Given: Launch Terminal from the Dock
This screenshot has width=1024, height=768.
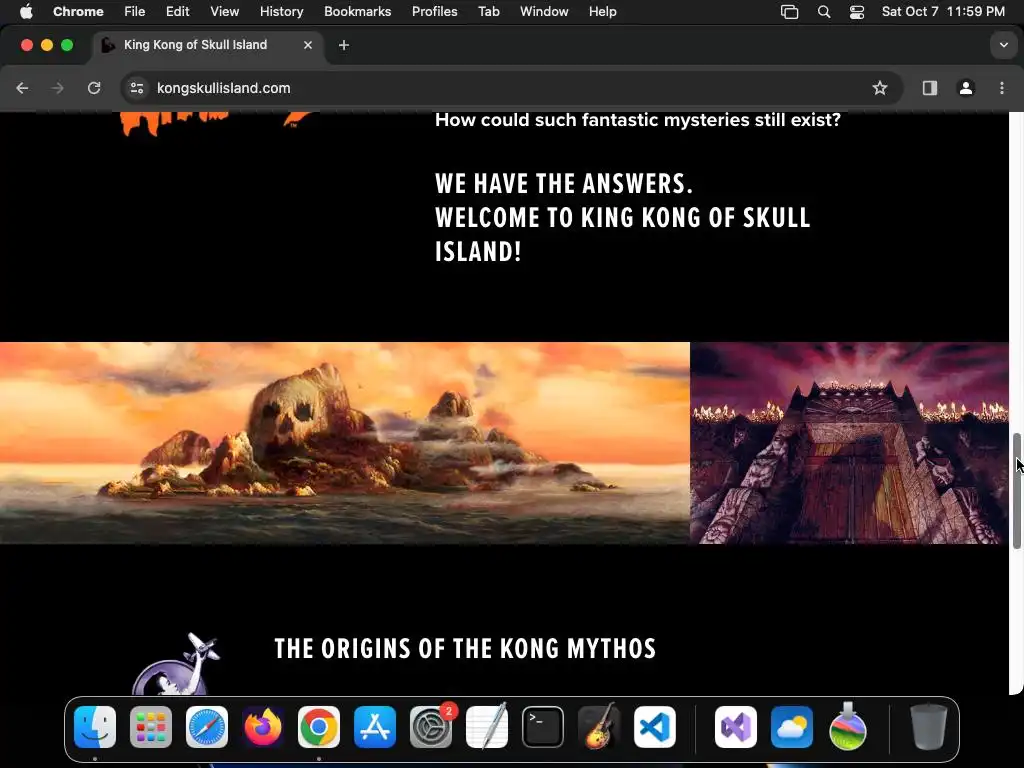Looking at the screenshot, I should [543, 727].
